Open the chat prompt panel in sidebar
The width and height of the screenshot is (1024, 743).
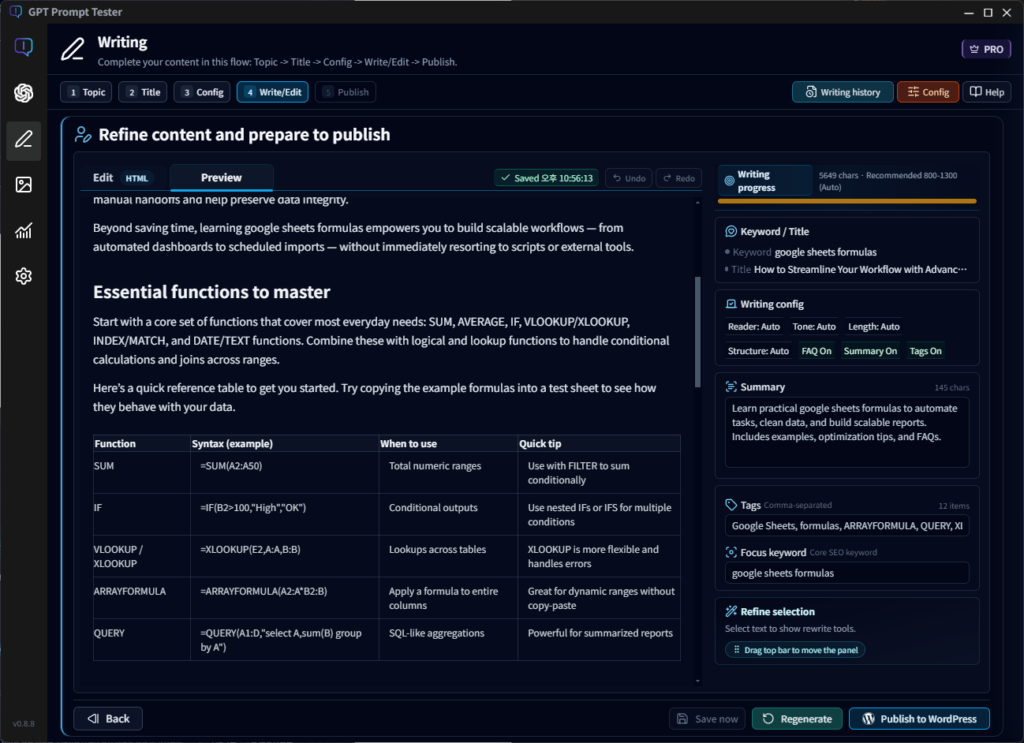point(23,46)
